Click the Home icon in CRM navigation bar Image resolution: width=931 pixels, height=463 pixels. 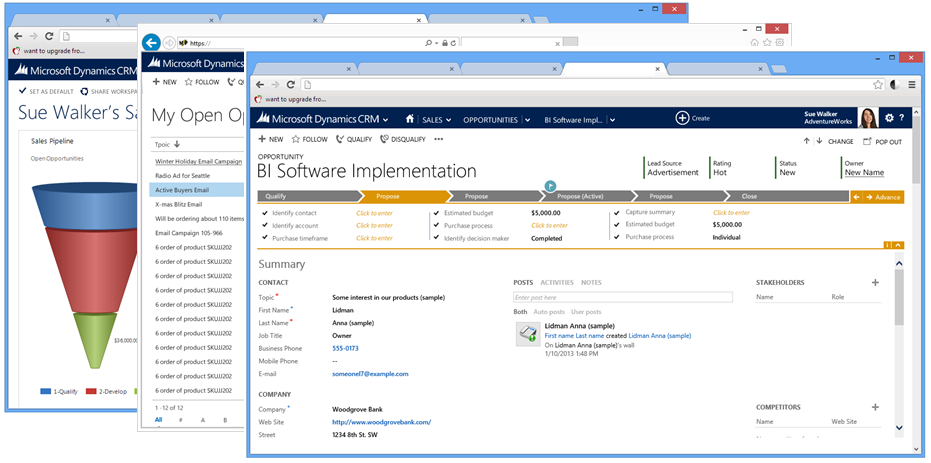(408, 119)
